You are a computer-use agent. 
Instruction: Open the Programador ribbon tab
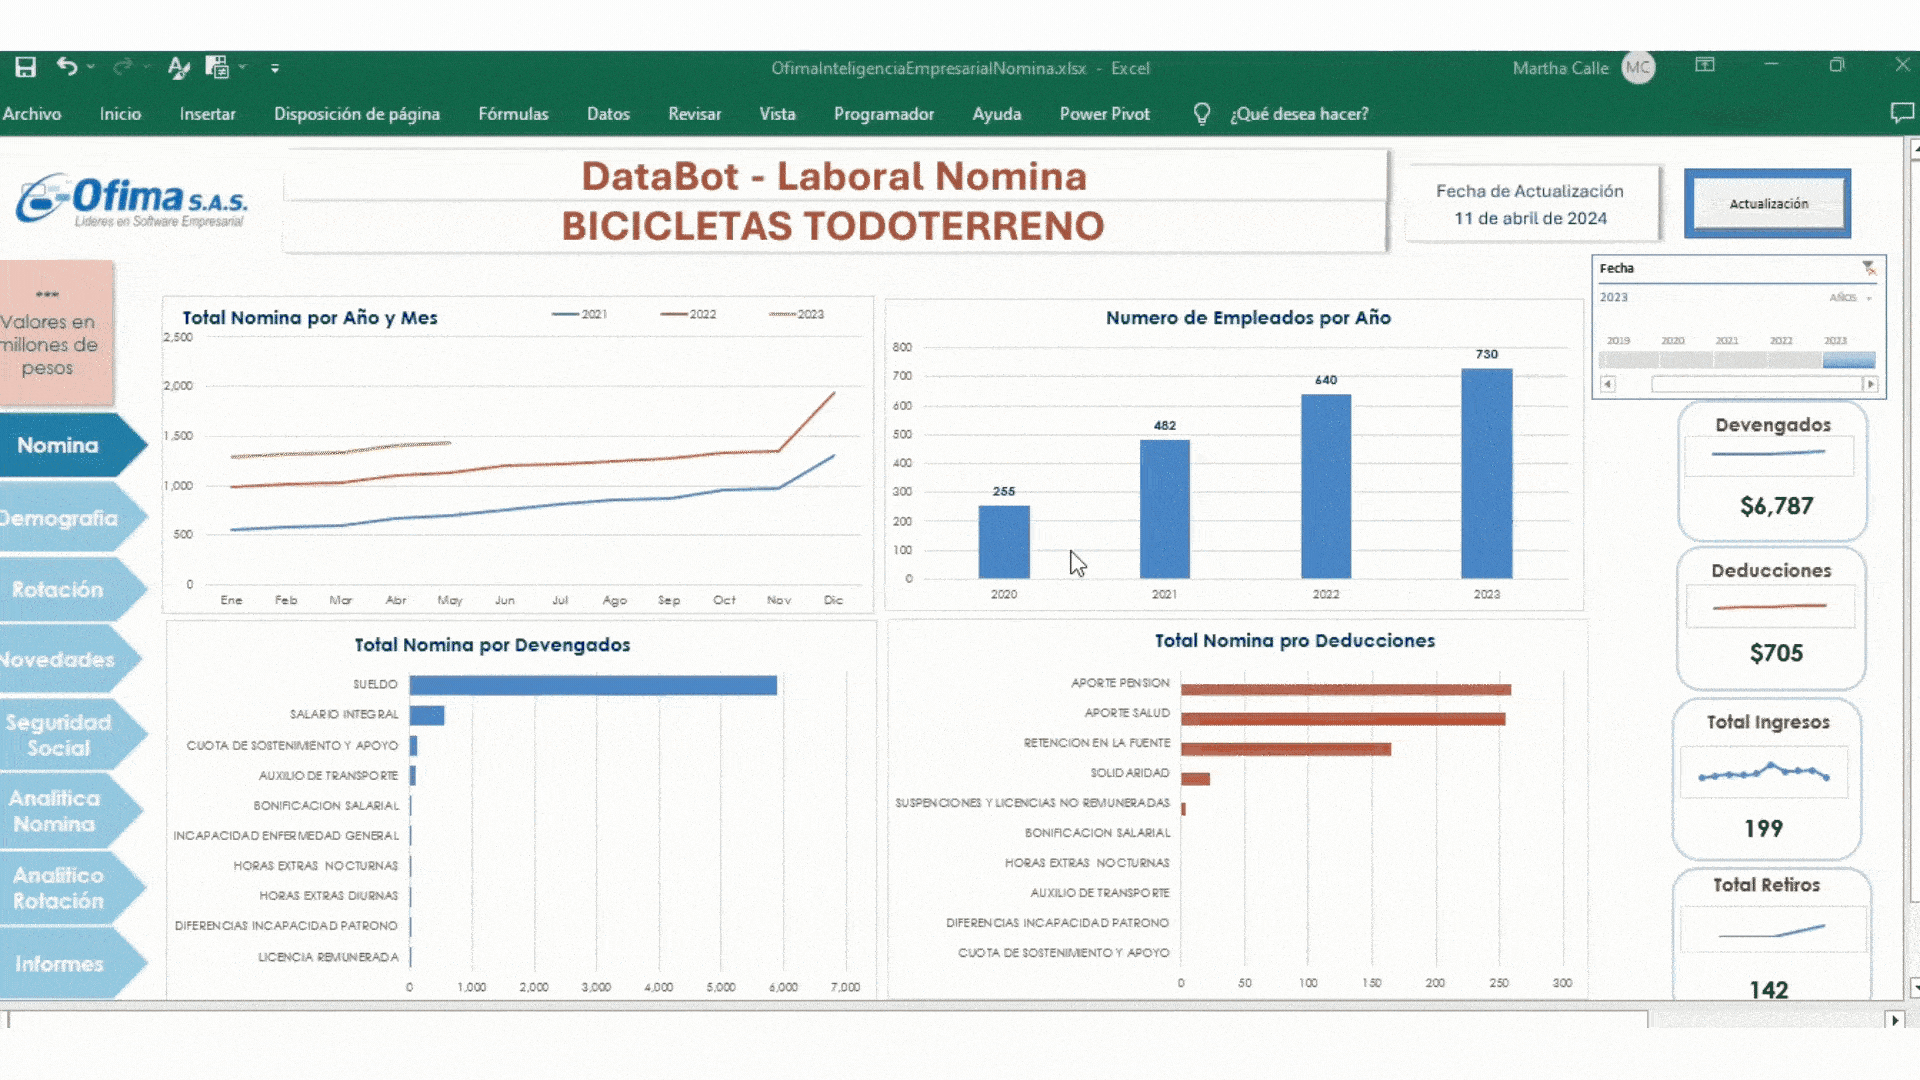click(x=884, y=114)
